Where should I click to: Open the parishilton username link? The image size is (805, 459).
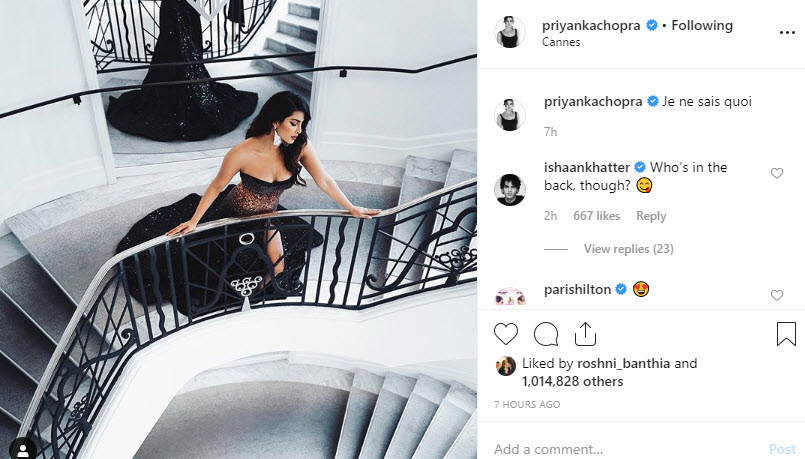577,290
